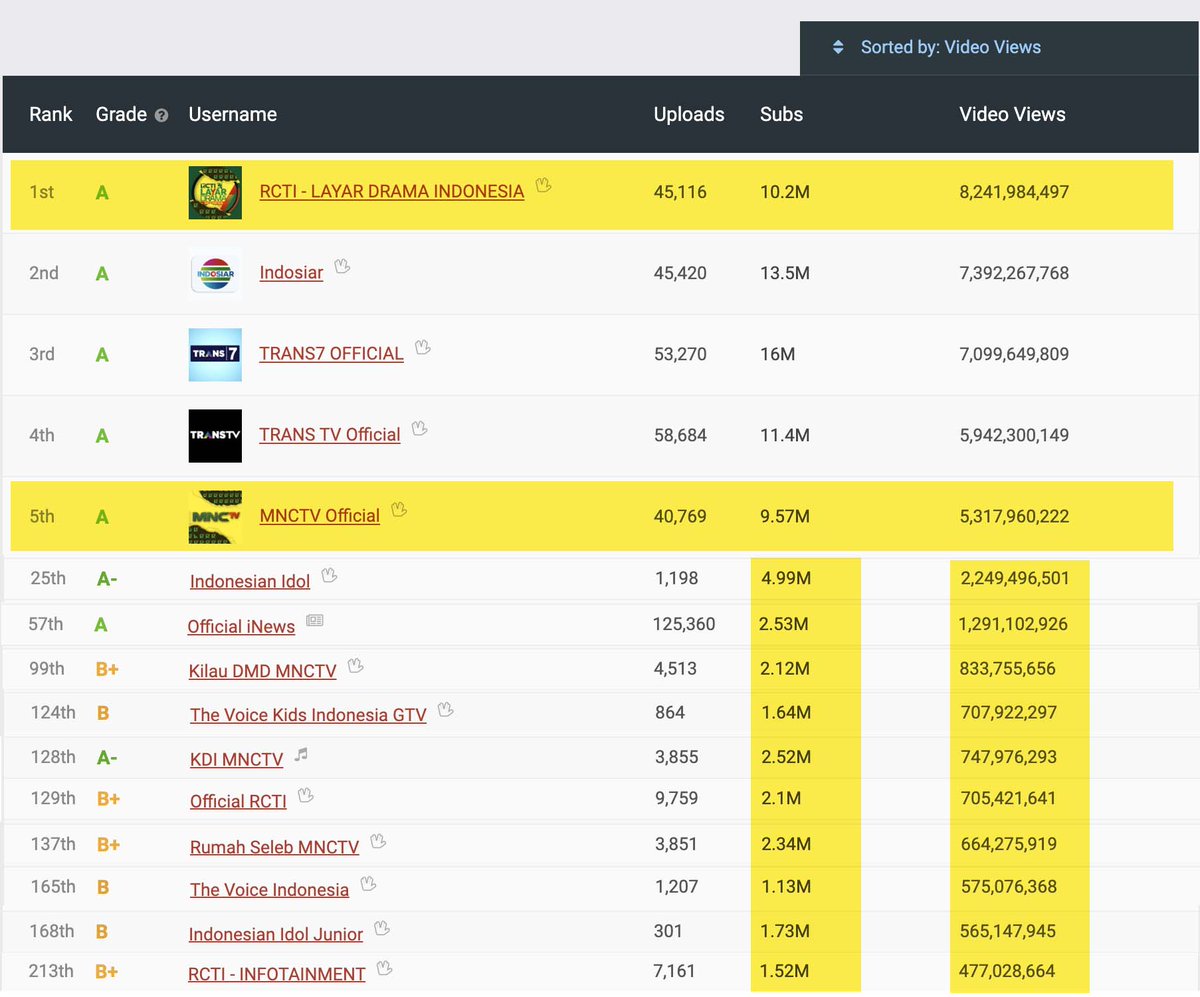Click music note icon beside KDI MNCTV

click(301, 755)
